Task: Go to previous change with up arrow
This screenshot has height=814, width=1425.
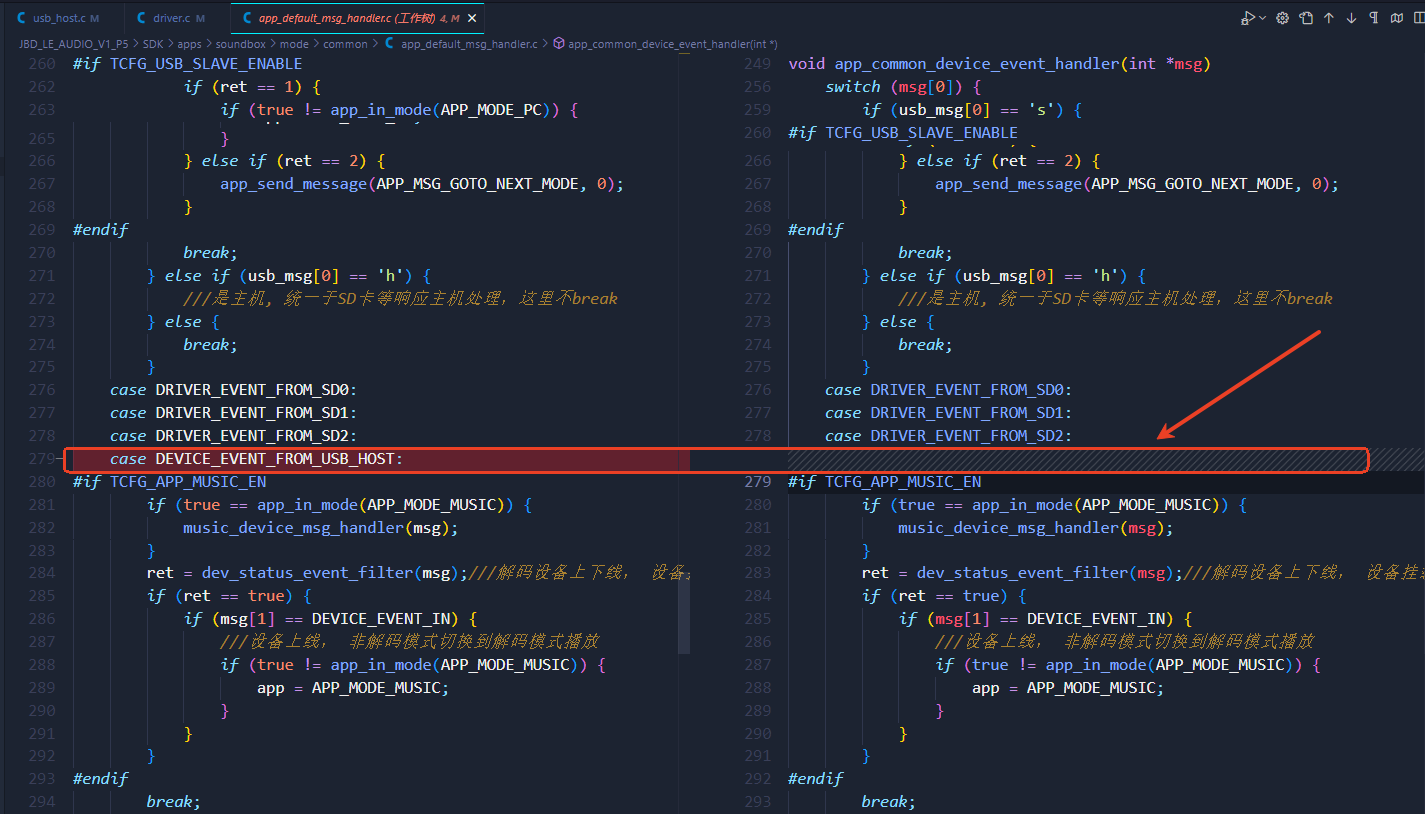Action: click(x=1329, y=18)
